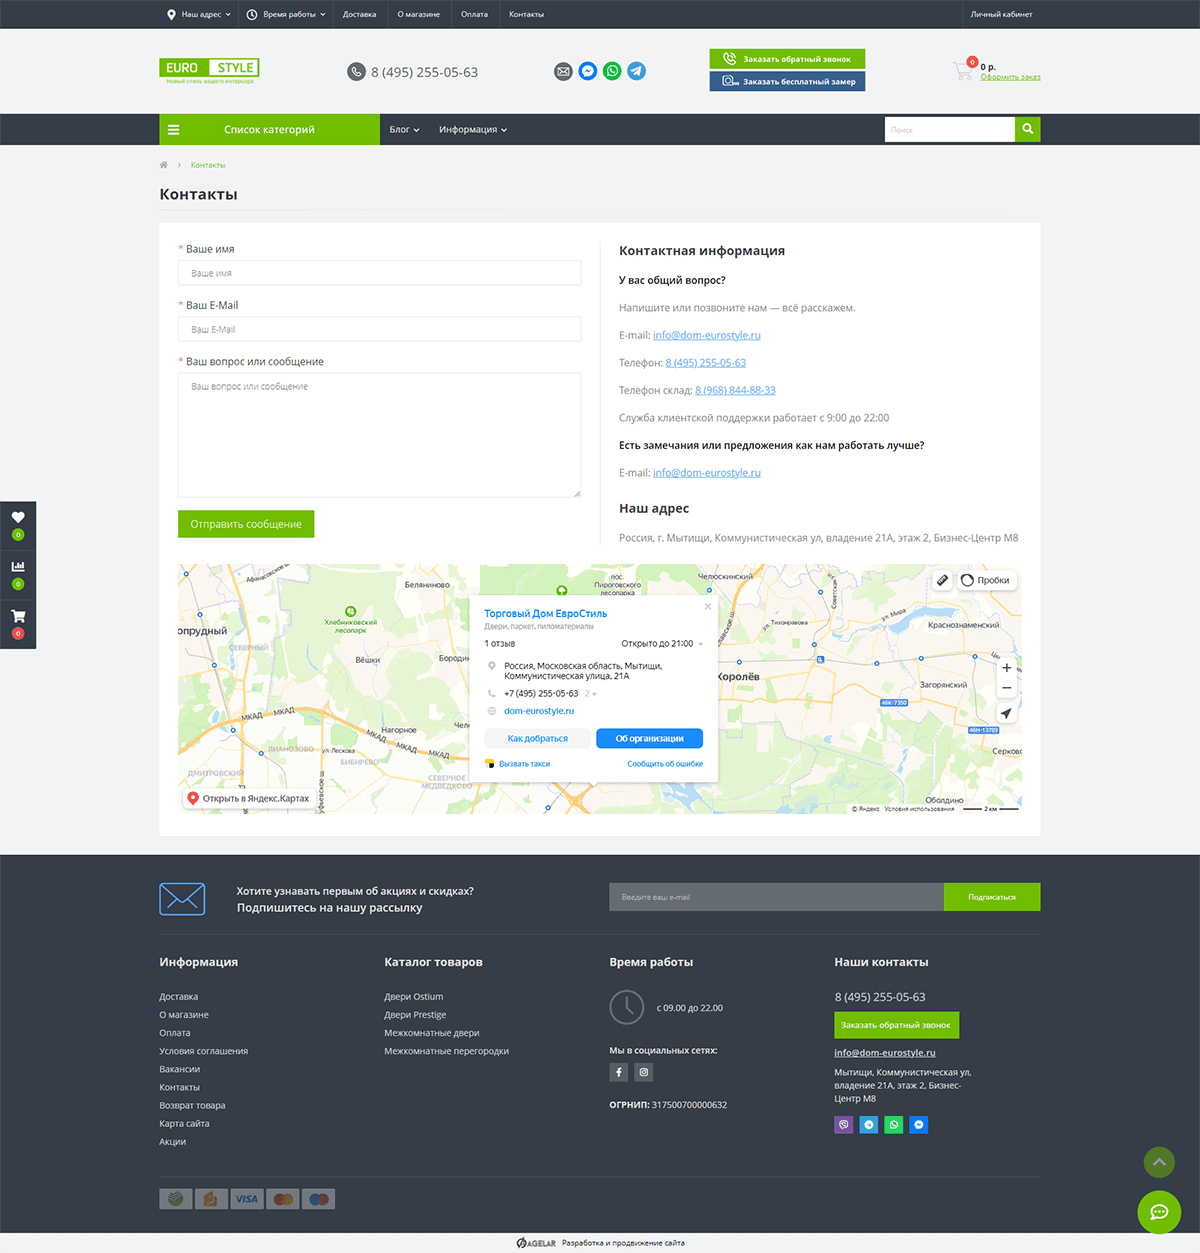Click the Отправить сообщение button
The image size is (1200, 1253).
point(246,524)
